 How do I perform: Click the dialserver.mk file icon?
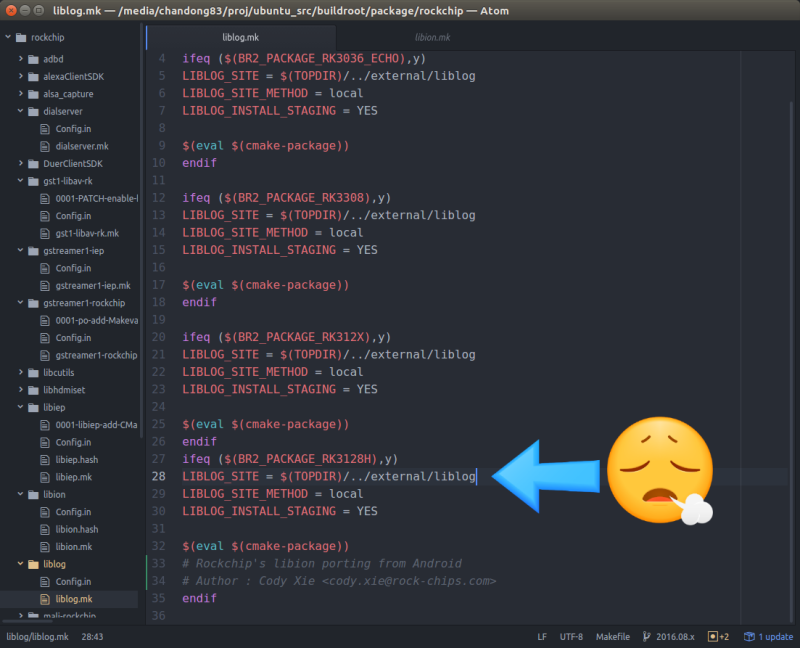pyautogui.click(x=45, y=146)
